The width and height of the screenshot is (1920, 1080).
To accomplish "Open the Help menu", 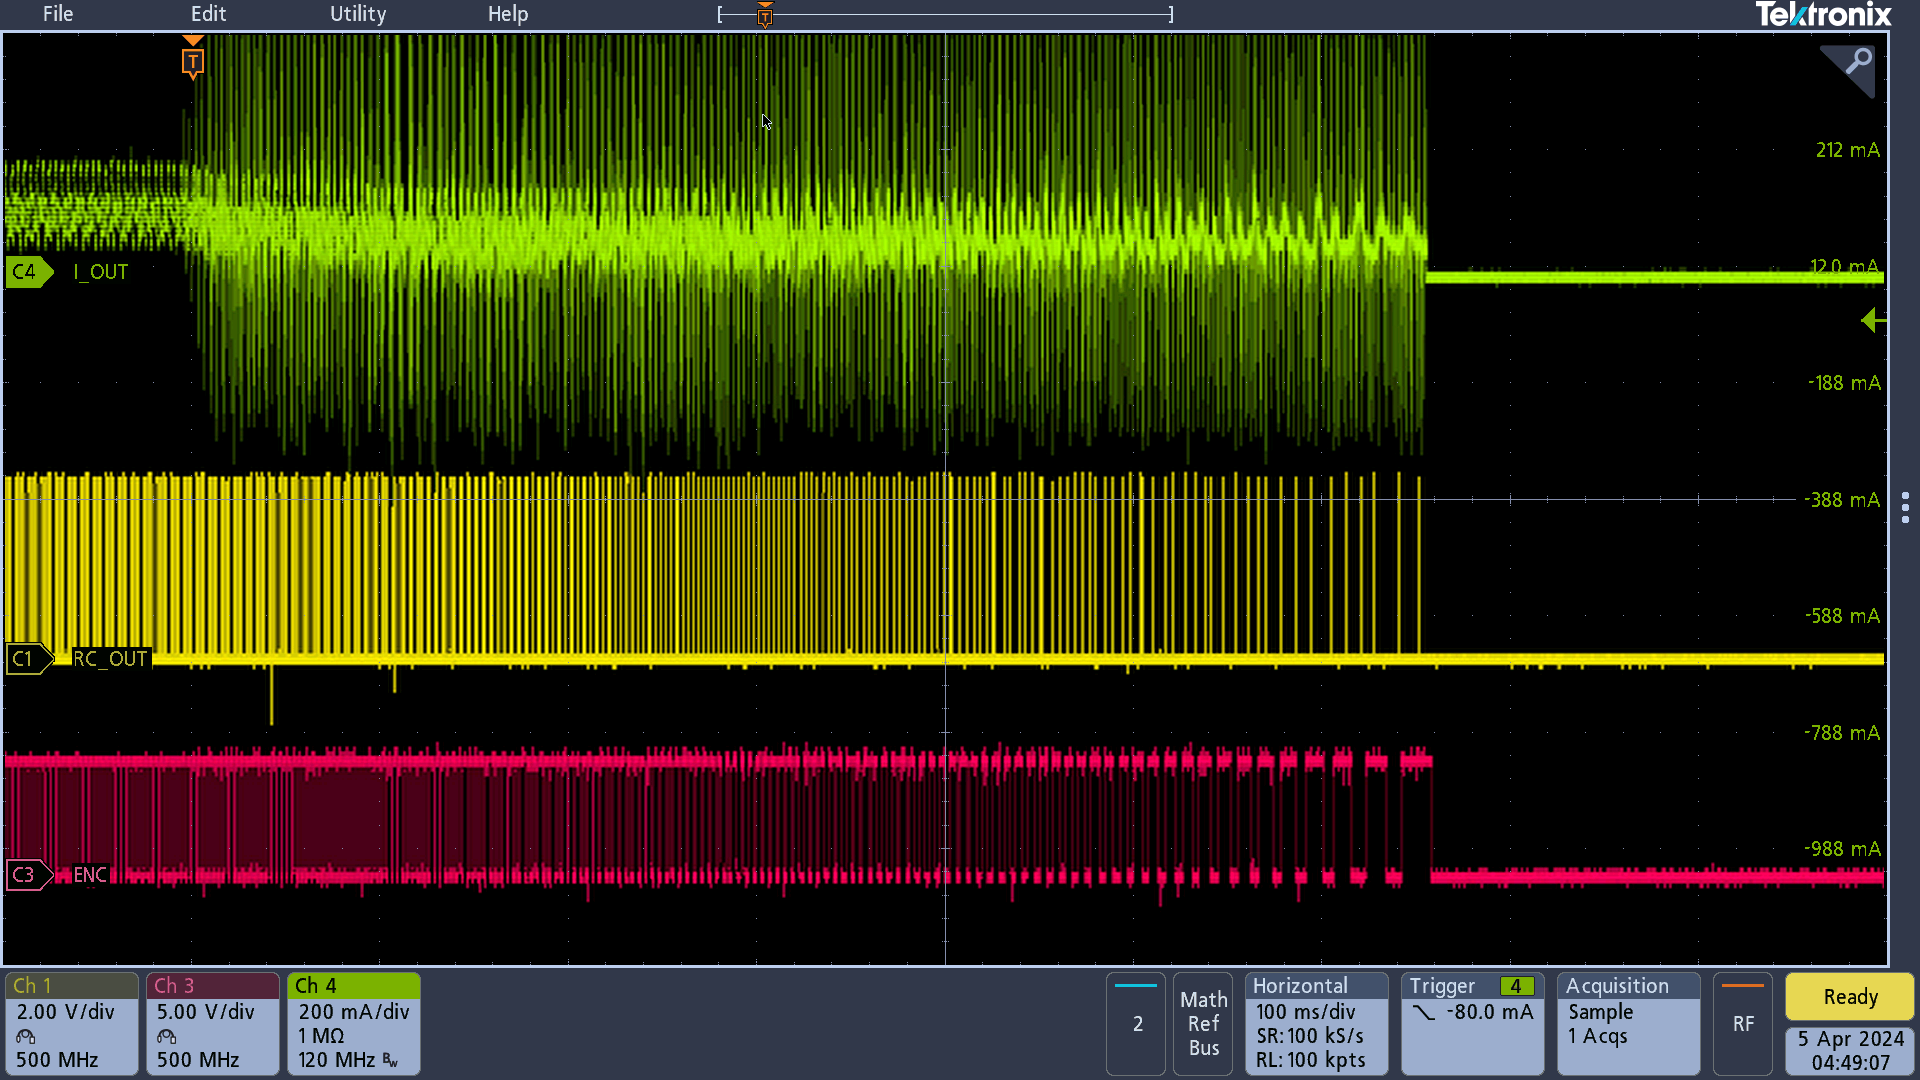I will coord(508,14).
